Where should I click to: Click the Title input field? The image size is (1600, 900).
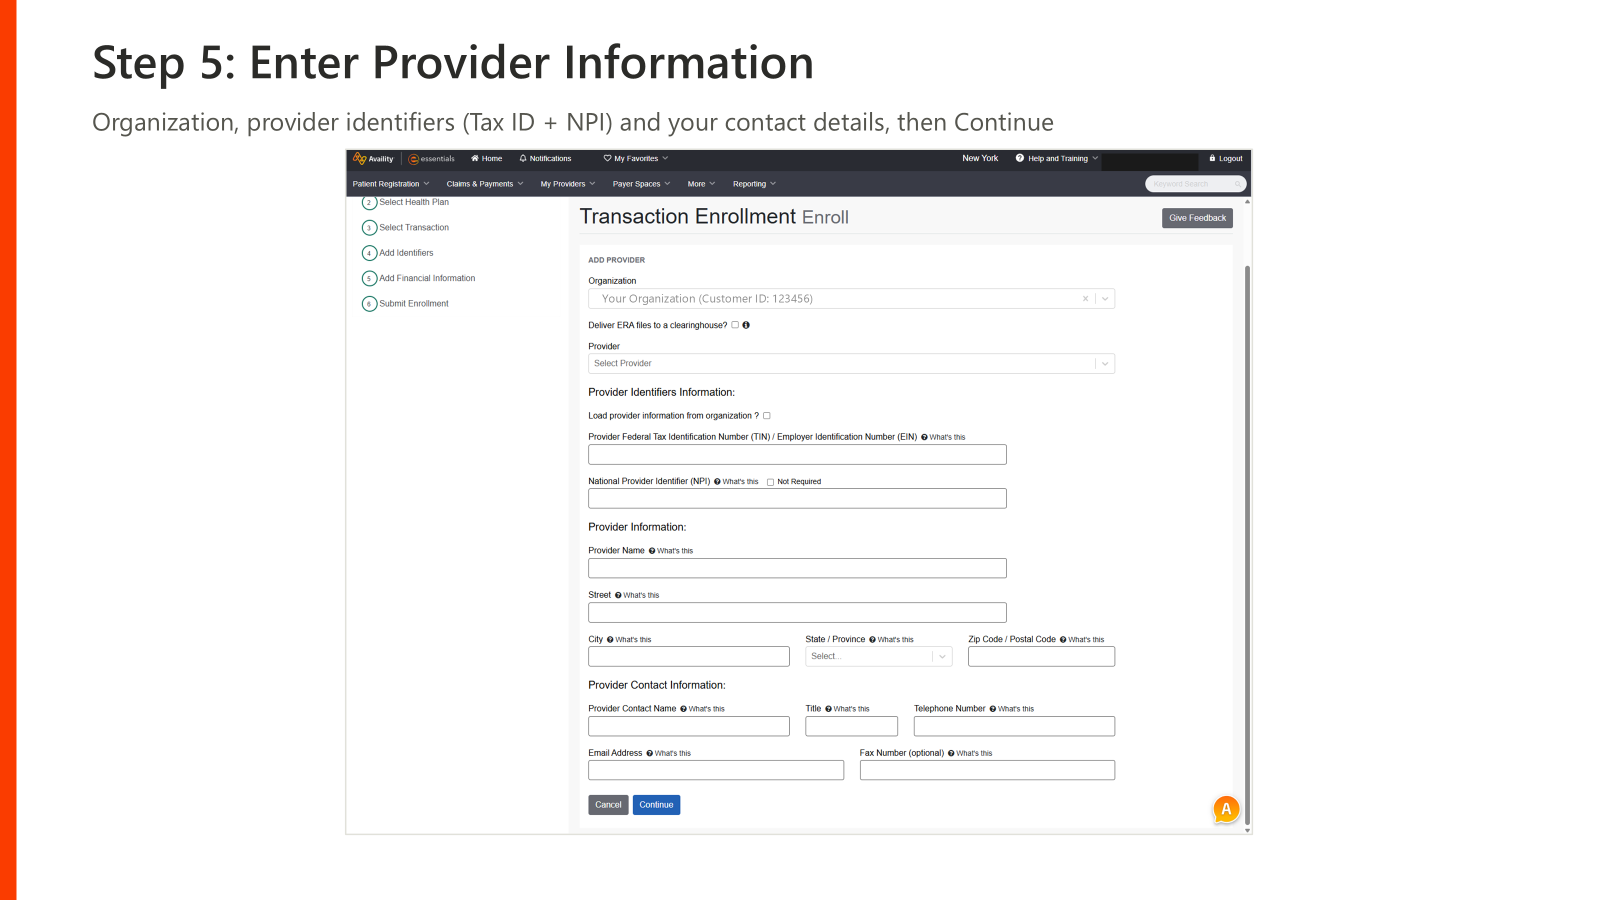[851, 727]
